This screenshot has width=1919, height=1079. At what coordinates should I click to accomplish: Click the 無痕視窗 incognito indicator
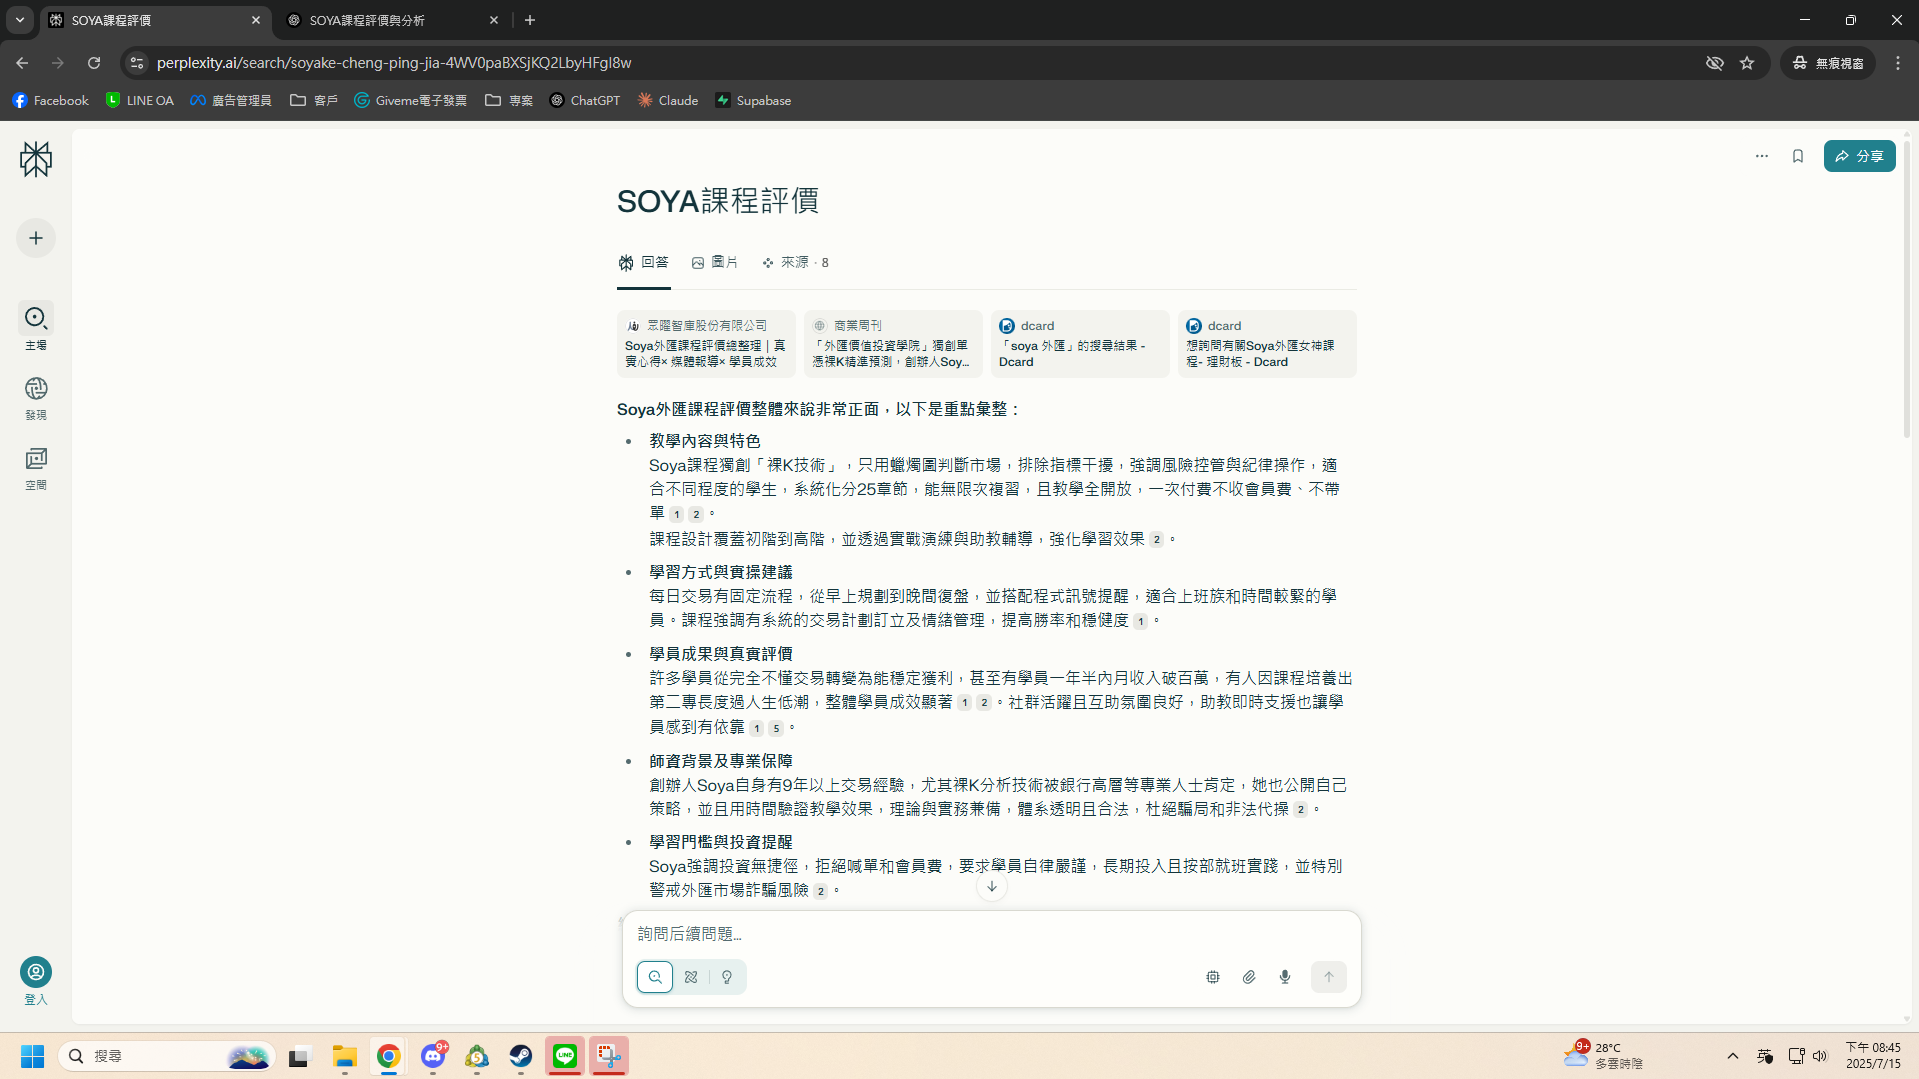click(x=1828, y=63)
